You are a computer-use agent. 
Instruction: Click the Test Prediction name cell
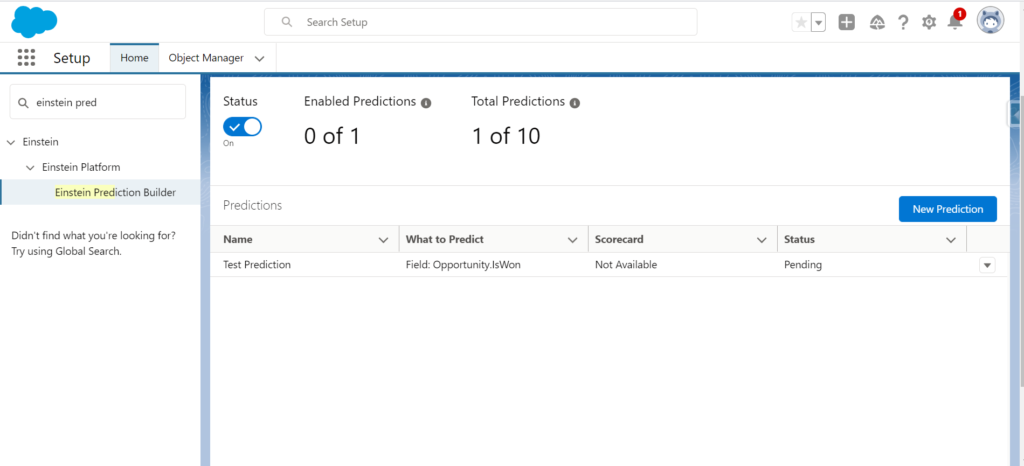pyautogui.click(x=257, y=265)
